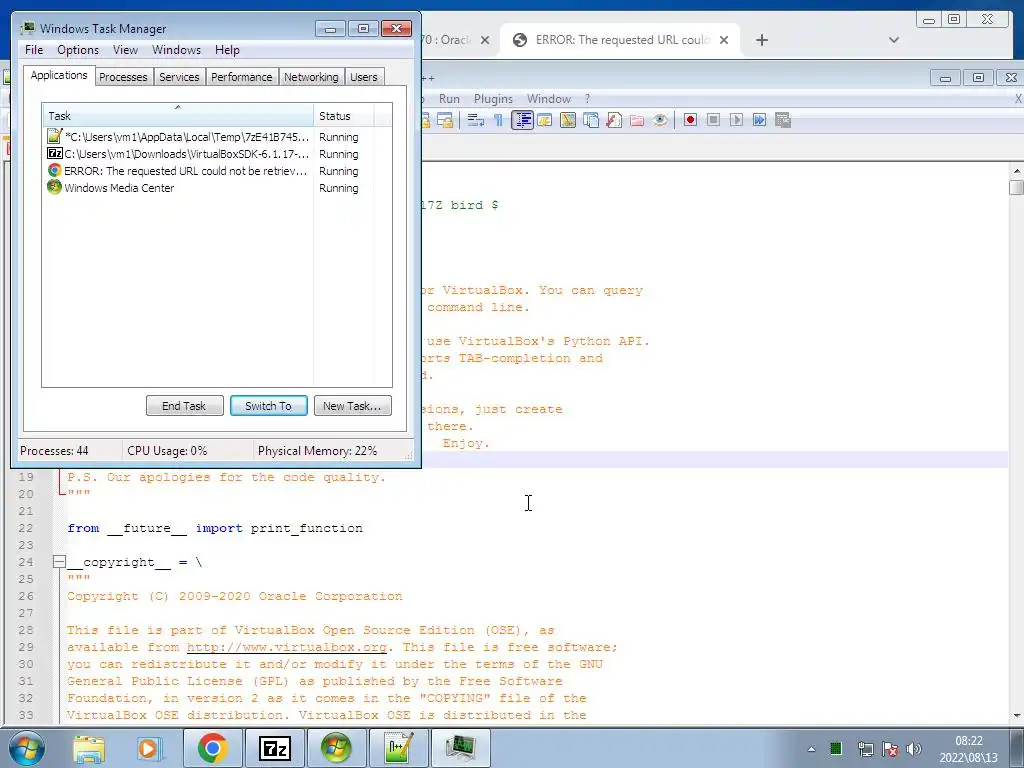Click Processes: 44 in Task Manager status bar
1024x768 pixels.
[x=54, y=451]
